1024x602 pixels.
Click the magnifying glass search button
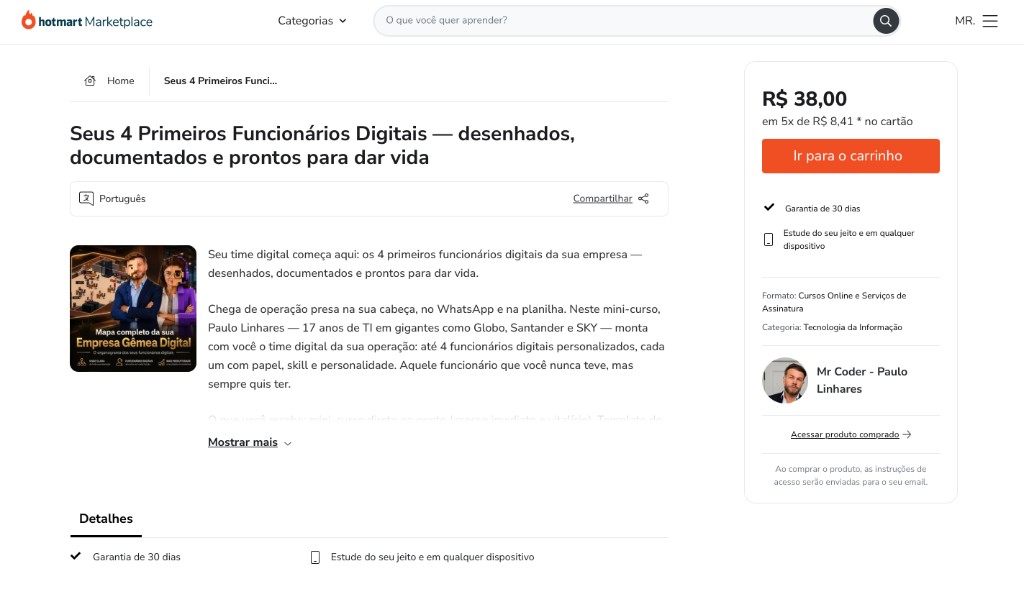pos(886,21)
